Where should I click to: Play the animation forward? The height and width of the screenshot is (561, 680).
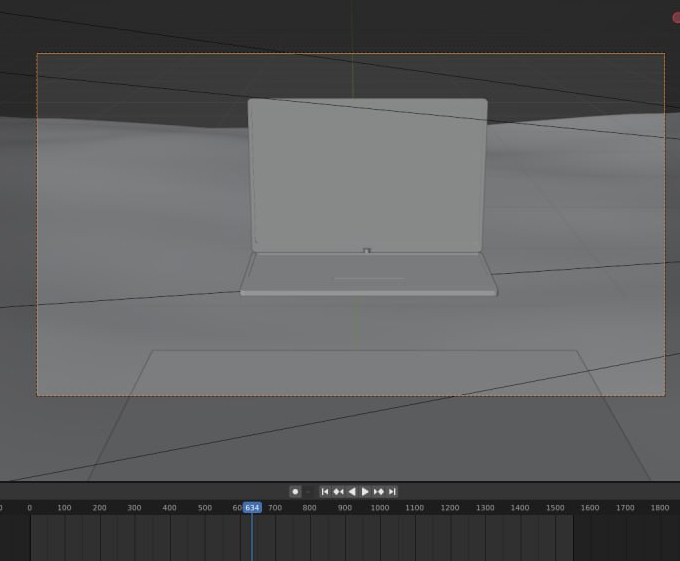(365, 492)
